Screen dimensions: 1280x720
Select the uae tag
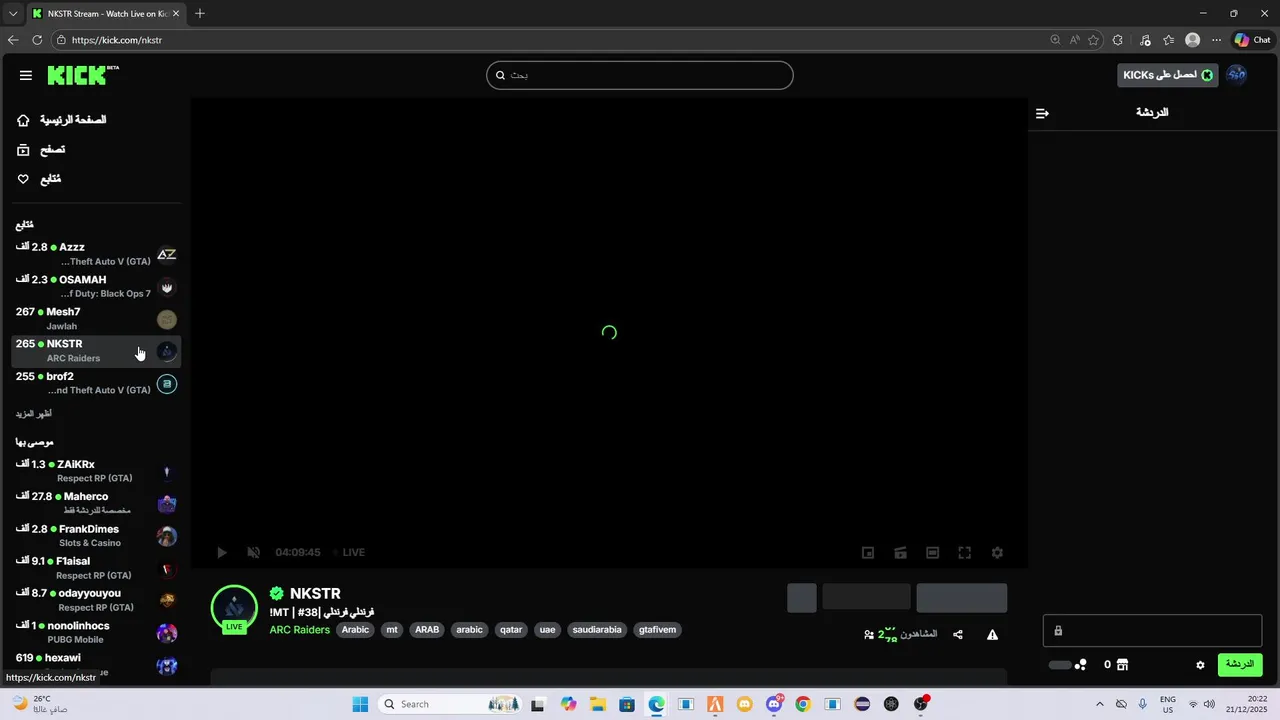[x=547, y=630]
